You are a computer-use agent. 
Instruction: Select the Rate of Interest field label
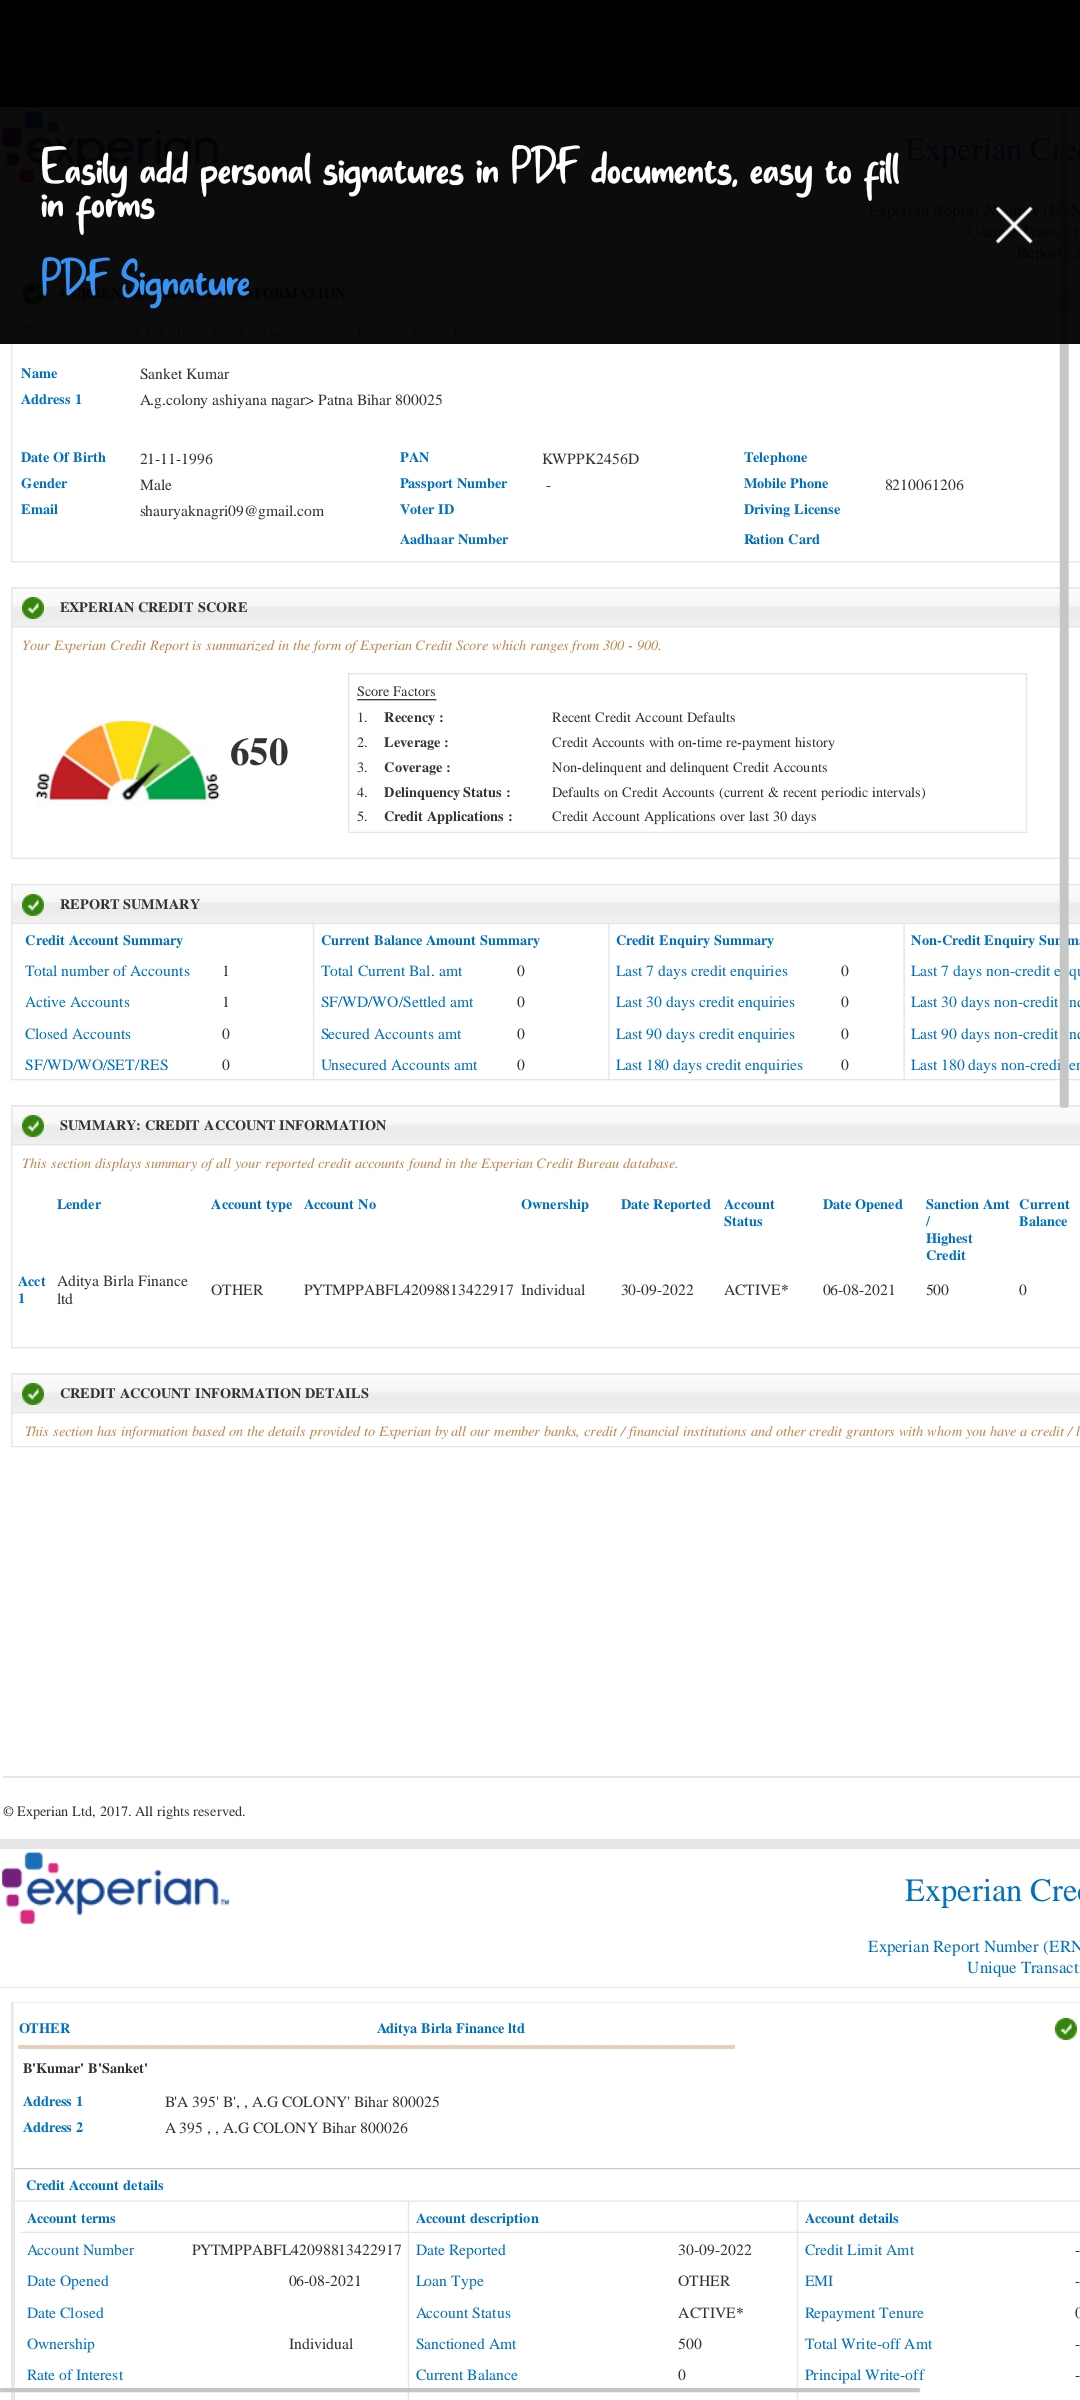point(75,2375)
